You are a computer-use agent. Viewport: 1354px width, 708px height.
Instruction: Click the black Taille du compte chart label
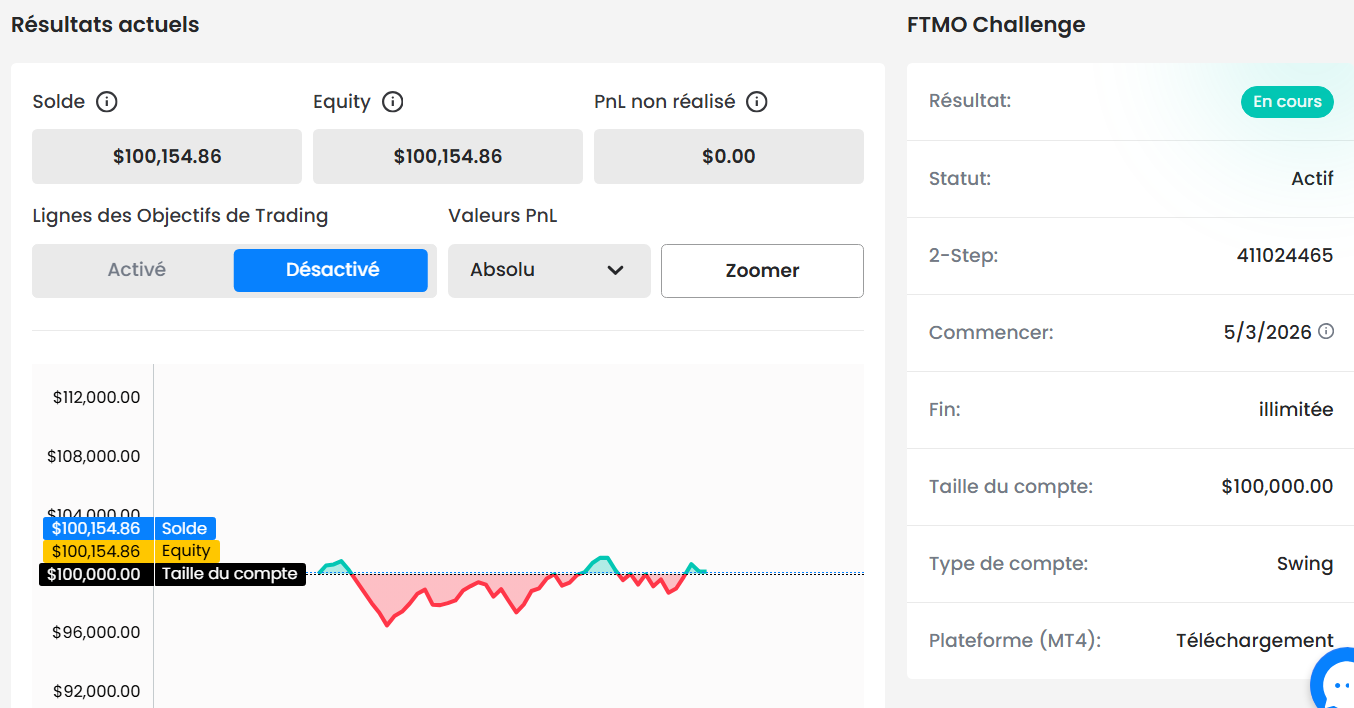[x=230, y=574]
